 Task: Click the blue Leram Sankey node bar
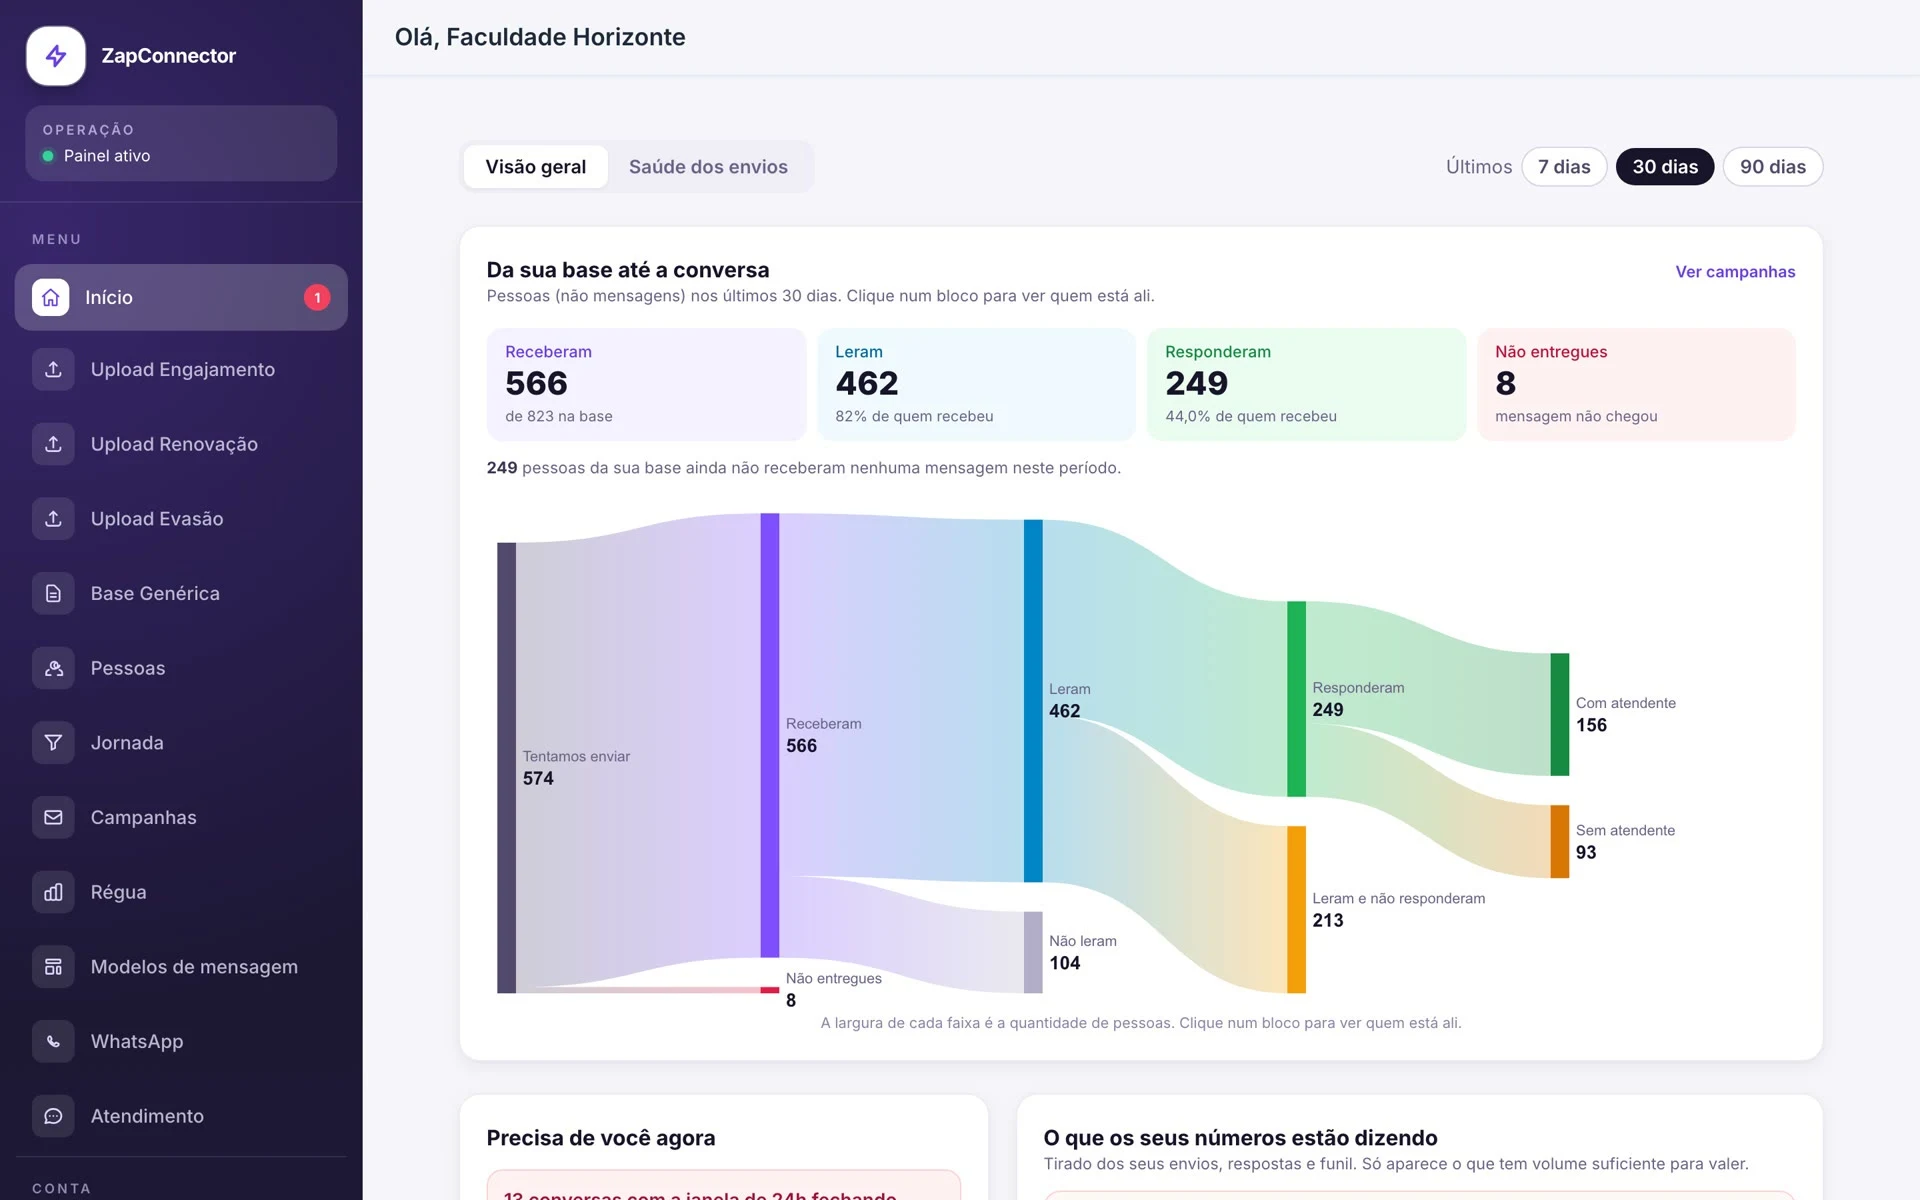[1033, 700]
